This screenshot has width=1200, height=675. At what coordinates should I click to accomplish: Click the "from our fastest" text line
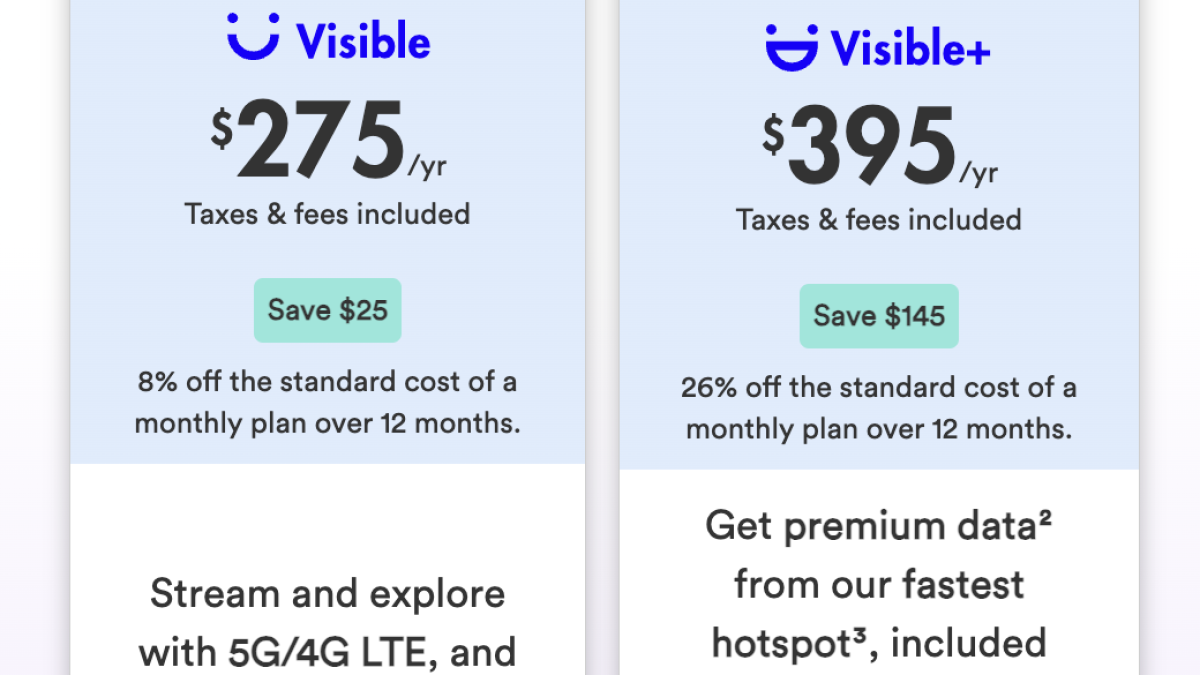coord(879,584)
